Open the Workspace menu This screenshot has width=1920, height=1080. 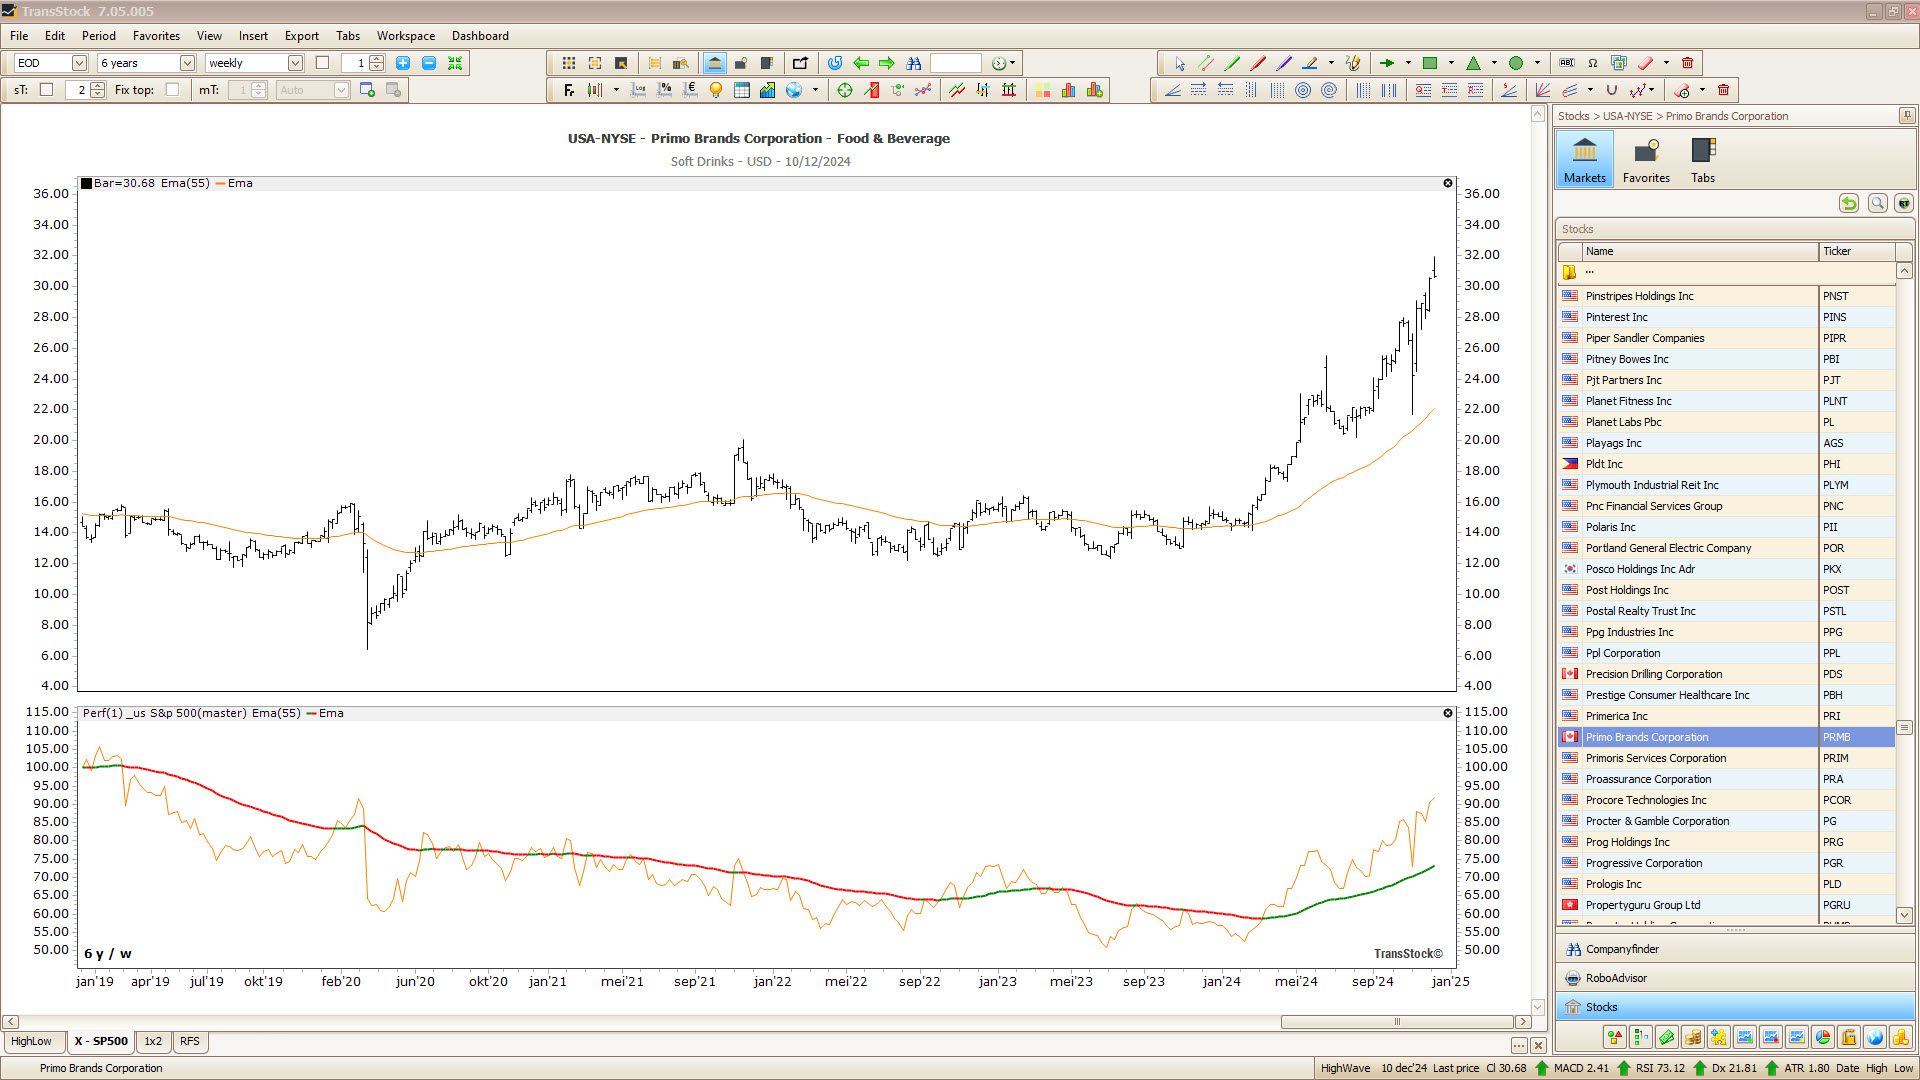(405, 36)
